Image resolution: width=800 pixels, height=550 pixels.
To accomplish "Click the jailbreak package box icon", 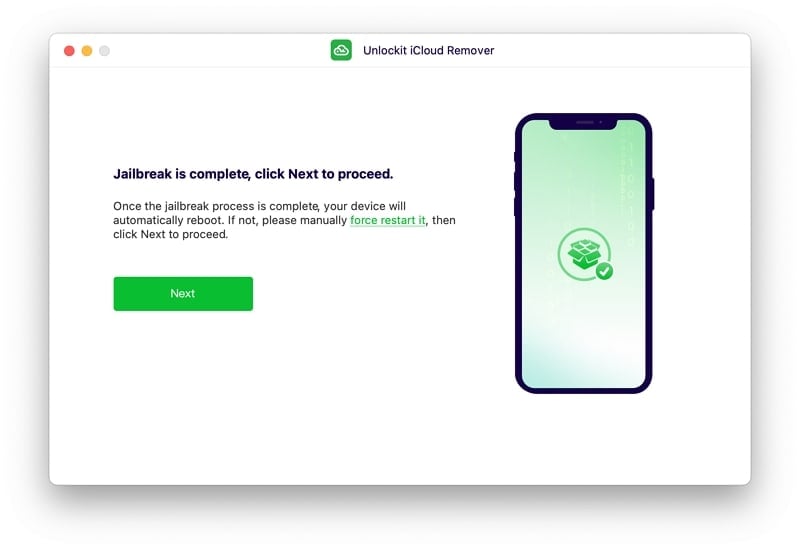I will tap(583, 254).
